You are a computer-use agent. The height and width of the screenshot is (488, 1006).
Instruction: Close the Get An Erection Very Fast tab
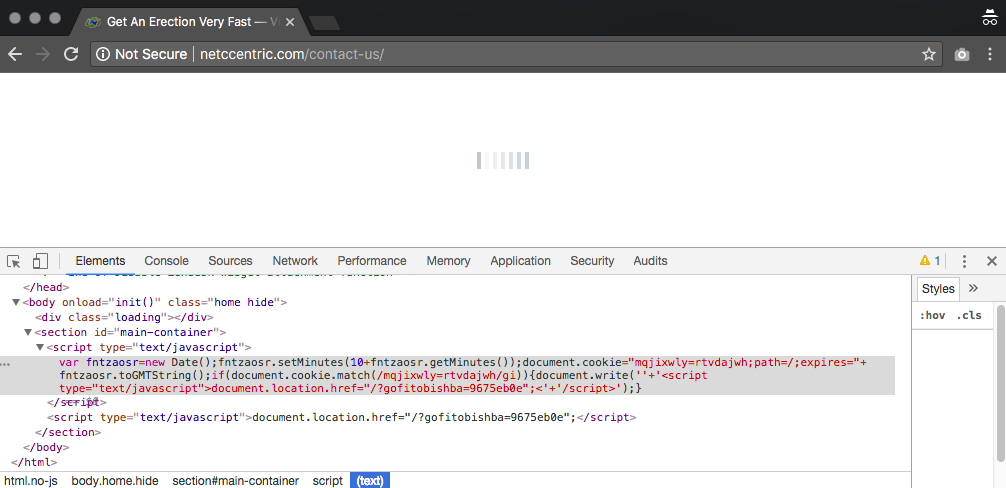click(x=290, y=22)
